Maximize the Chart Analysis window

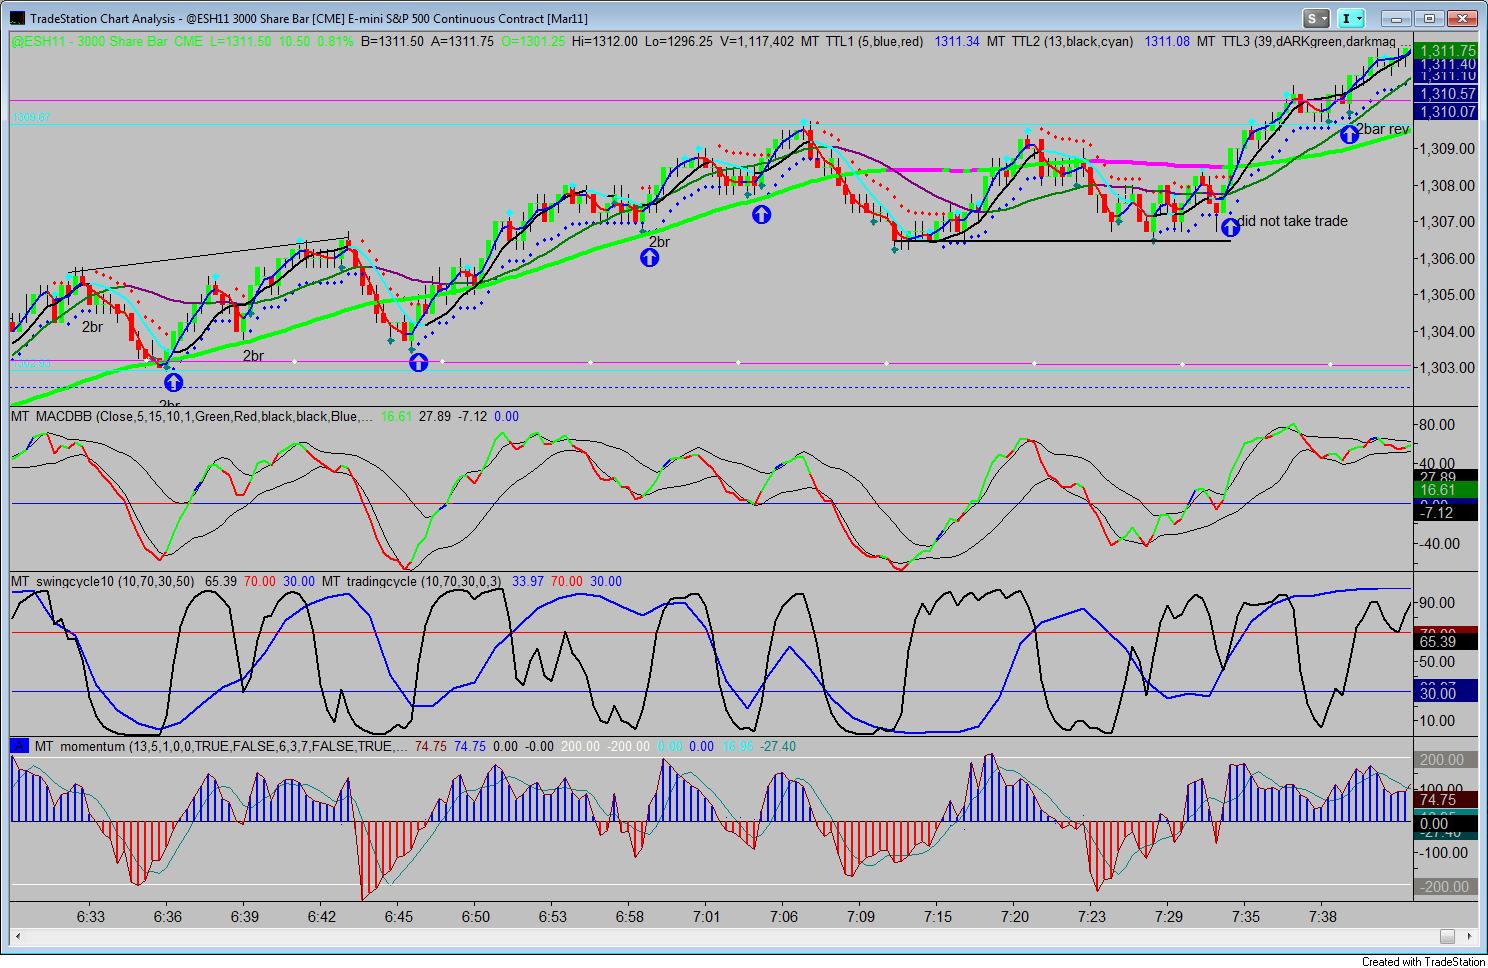coord(1430,18)
